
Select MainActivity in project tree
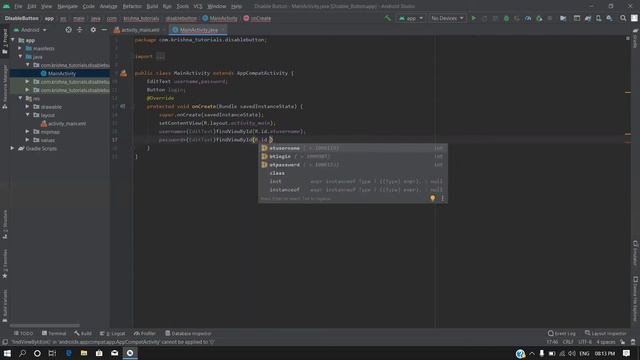coord(62,73)
